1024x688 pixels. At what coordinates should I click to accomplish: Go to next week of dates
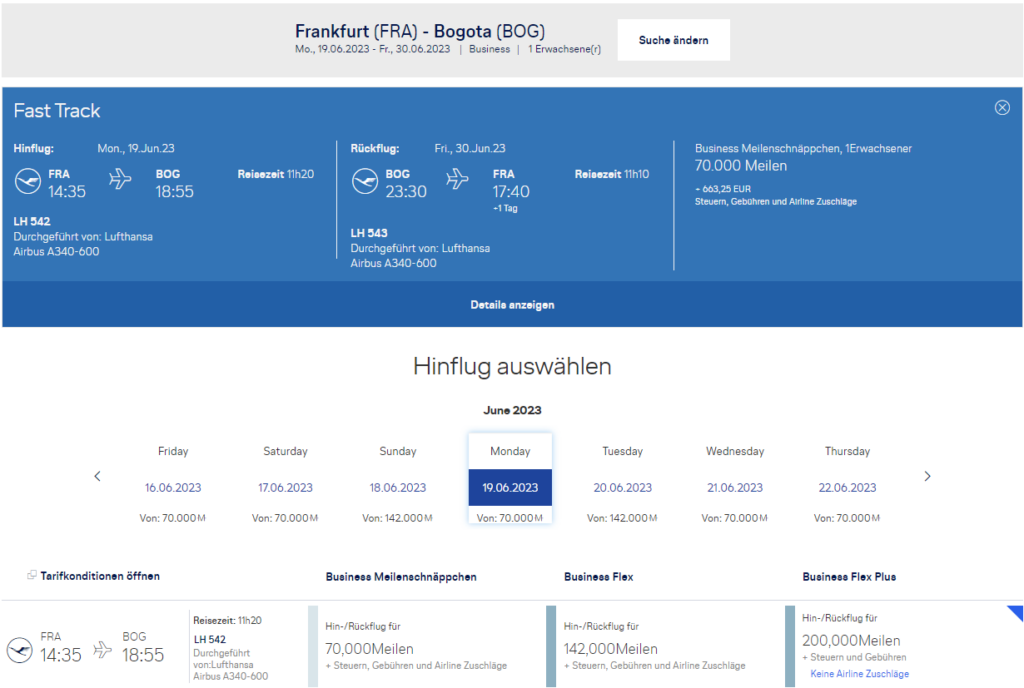[927, 476]
